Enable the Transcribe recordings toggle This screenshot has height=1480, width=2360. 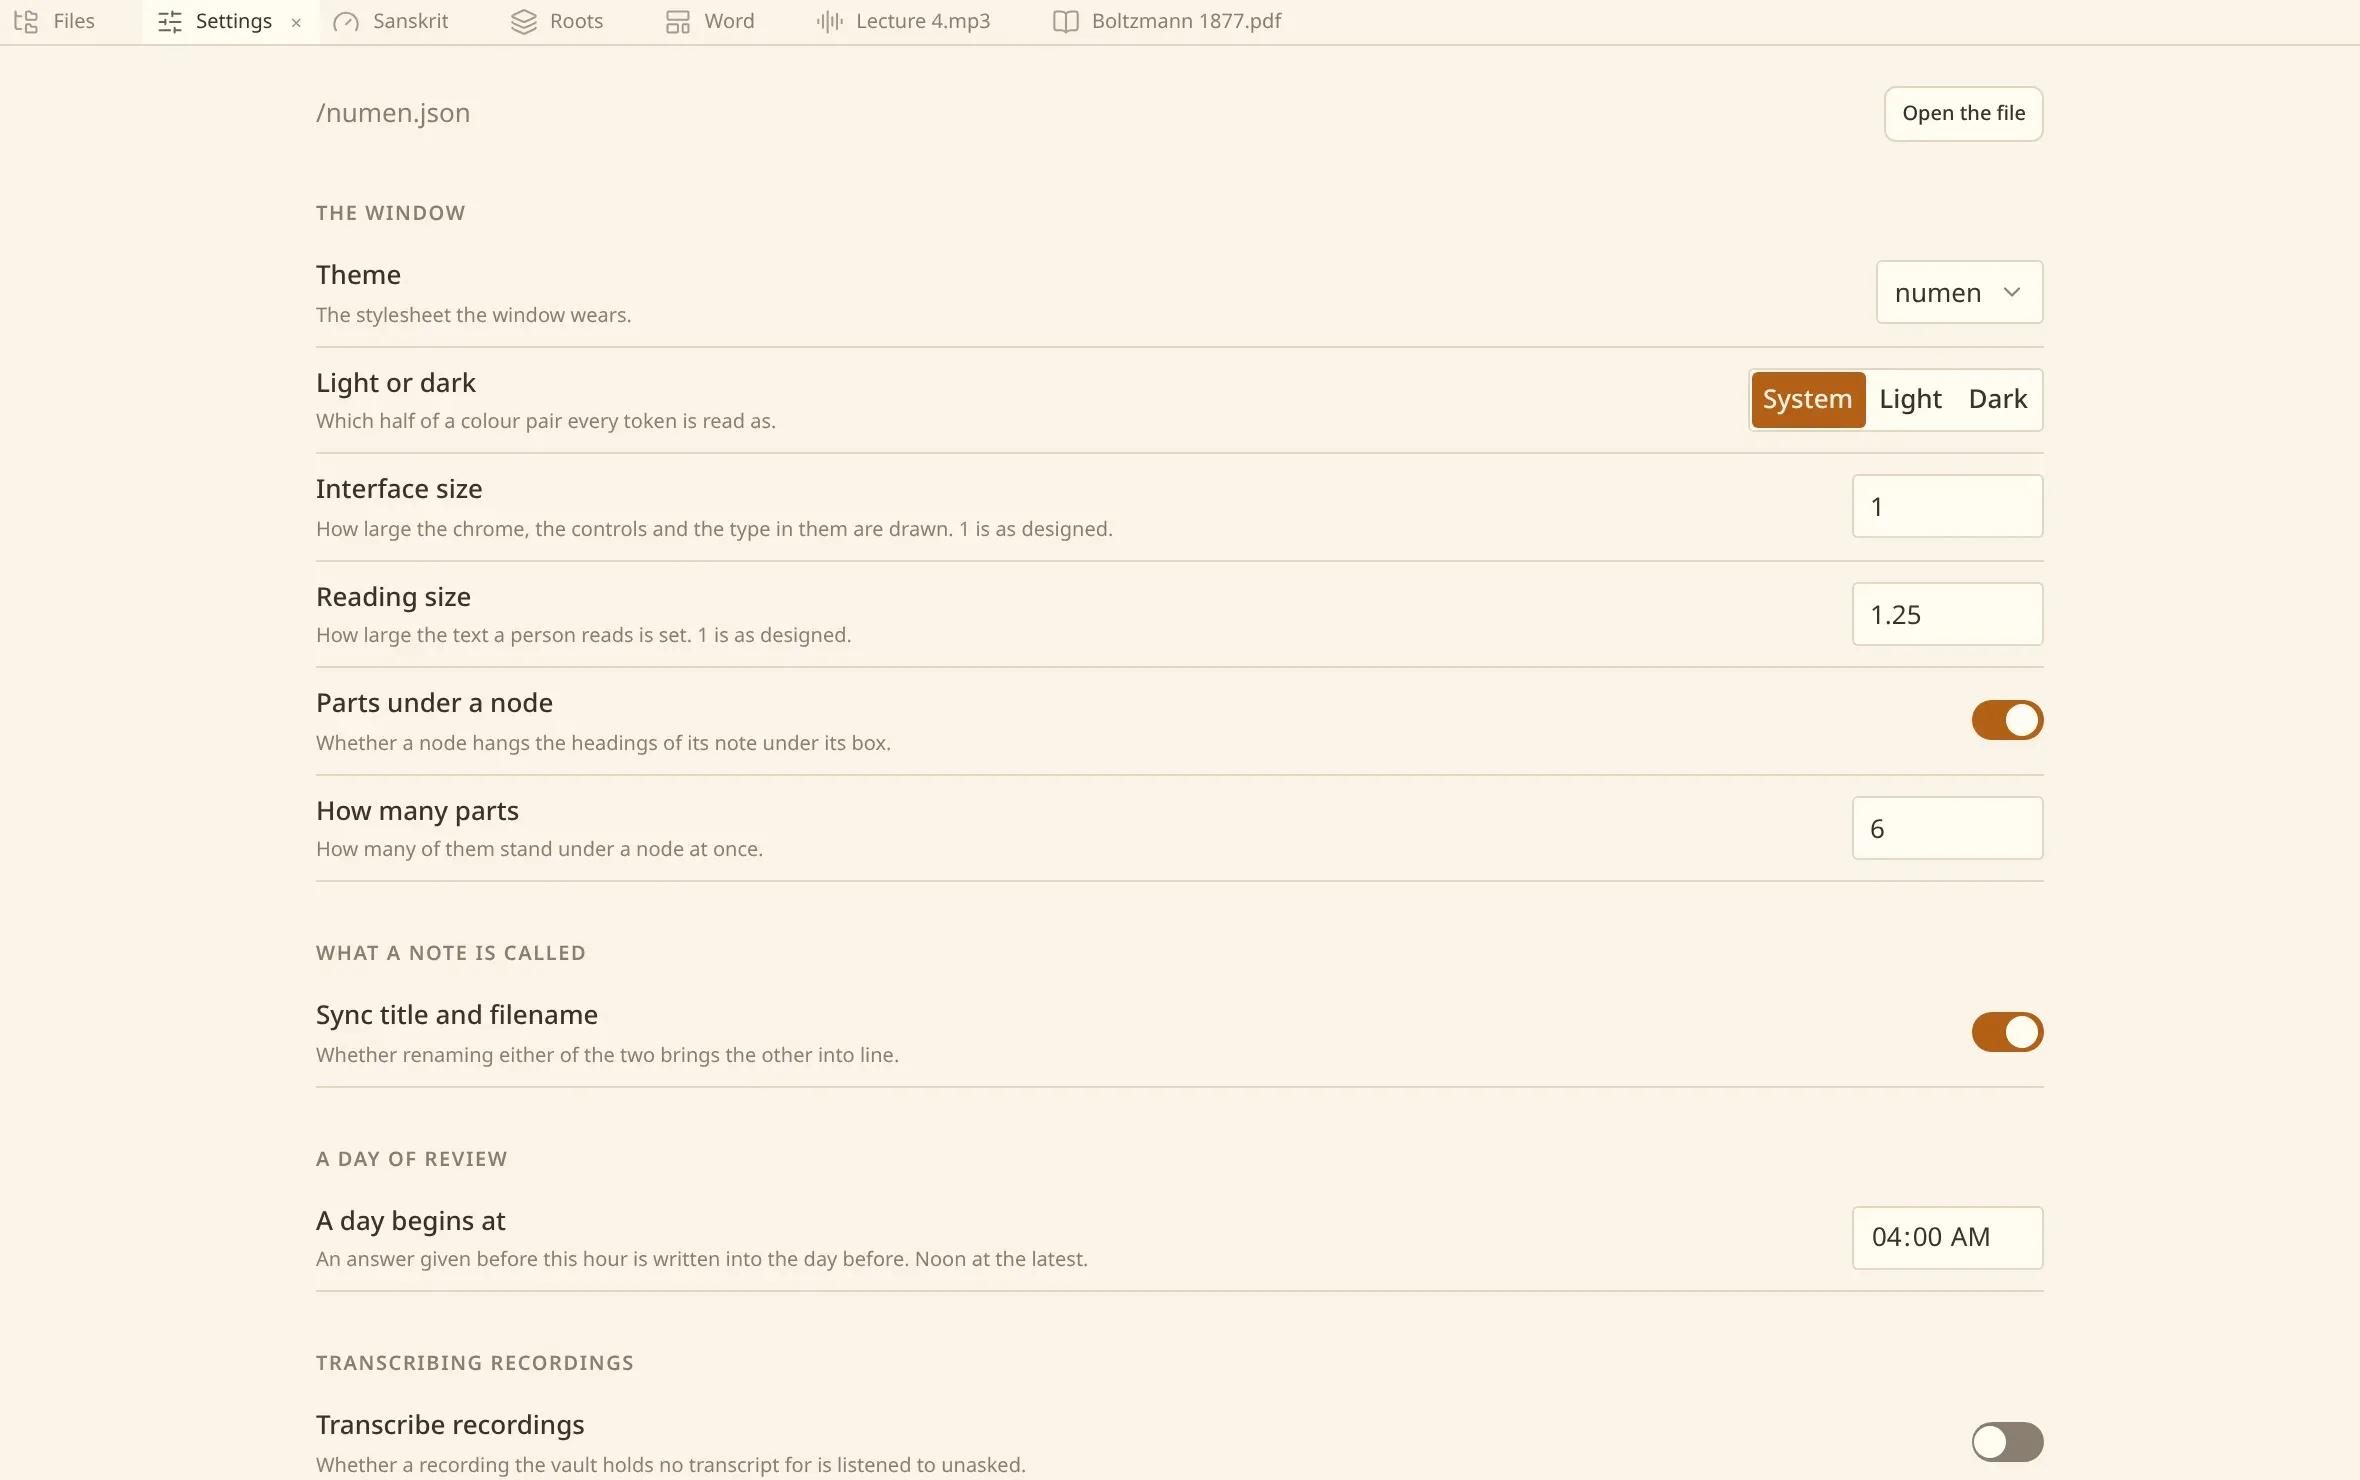(x=2007, y=1442)
